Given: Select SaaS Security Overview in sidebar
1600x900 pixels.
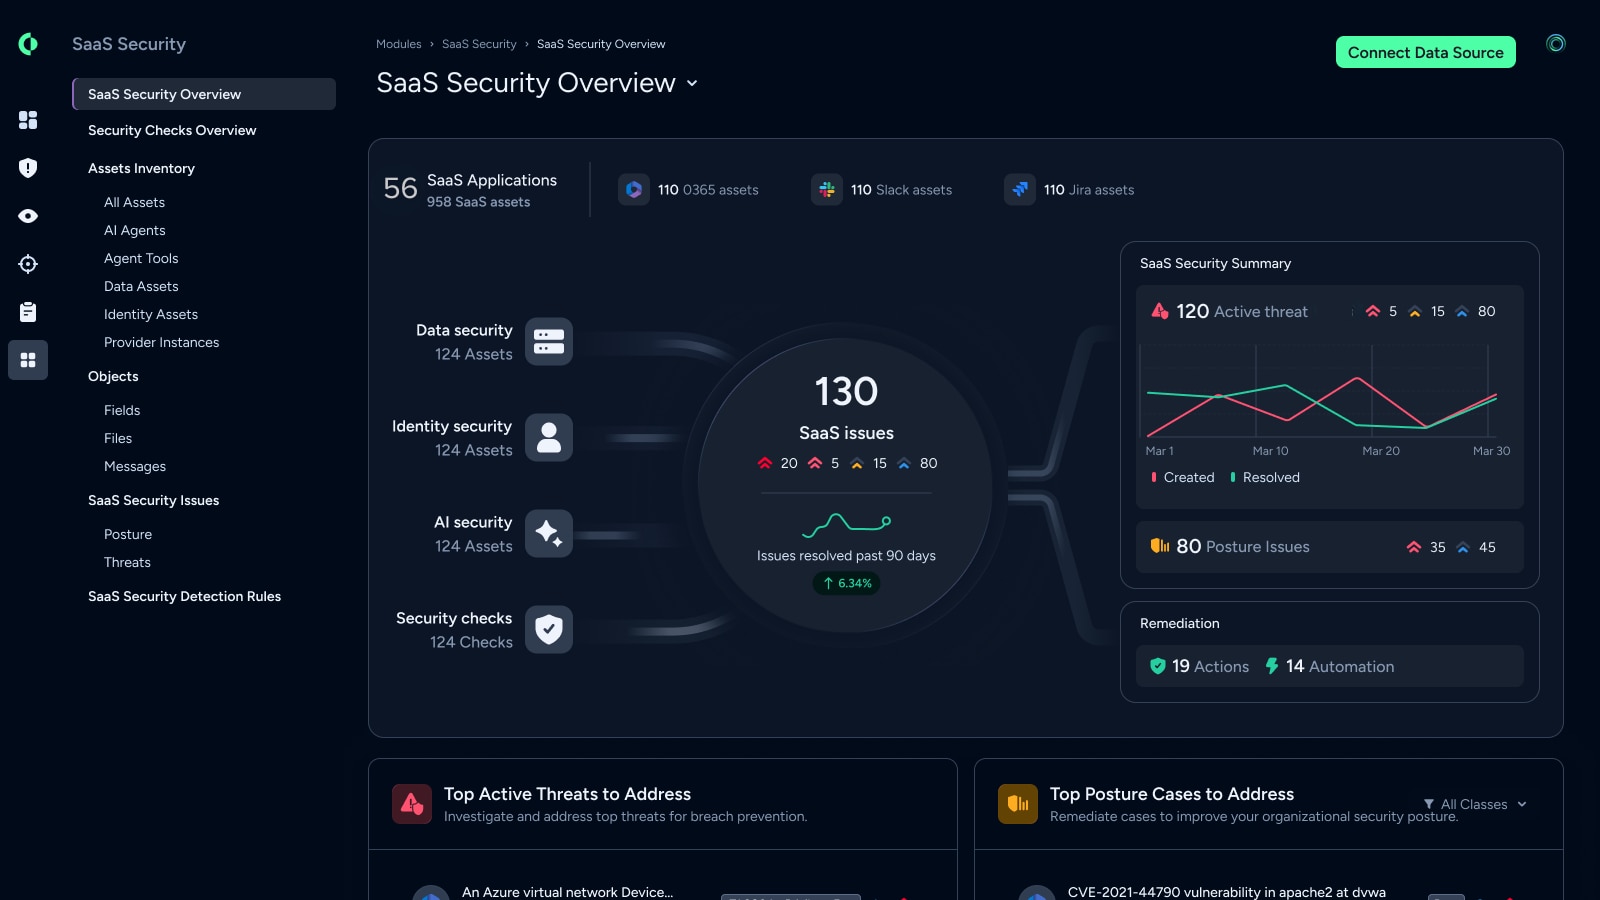Looking at the screenshot, I should pos(204,94).
